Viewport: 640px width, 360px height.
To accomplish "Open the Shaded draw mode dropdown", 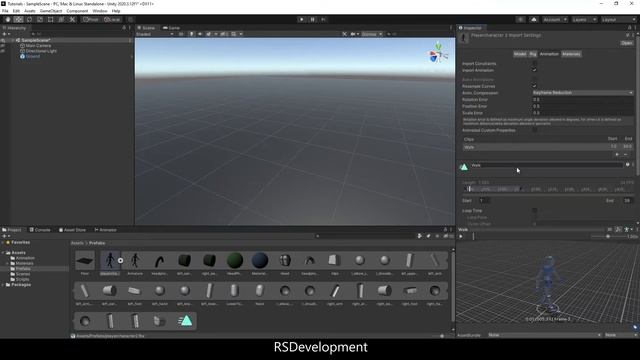I will pyautogui.click(x=154, y=34).
